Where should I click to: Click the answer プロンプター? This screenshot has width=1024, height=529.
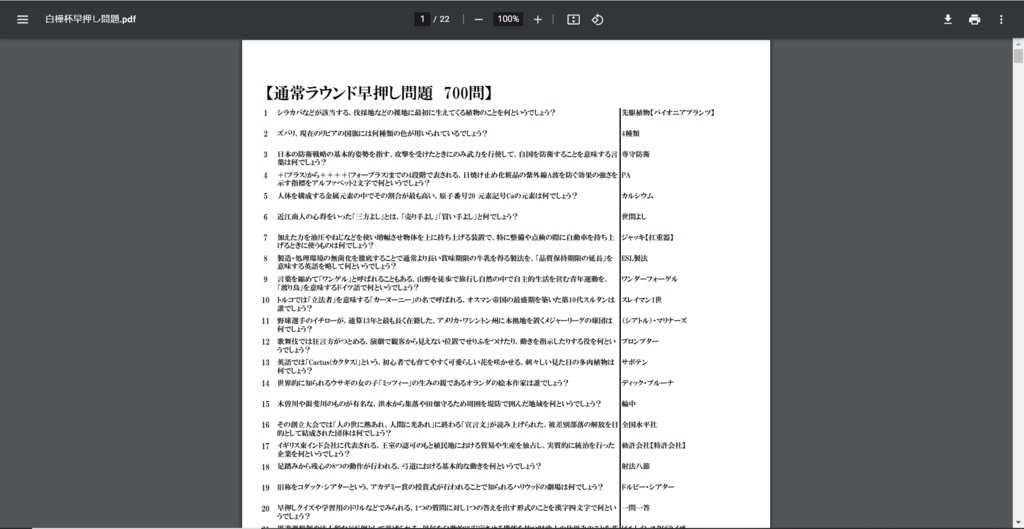640,342
